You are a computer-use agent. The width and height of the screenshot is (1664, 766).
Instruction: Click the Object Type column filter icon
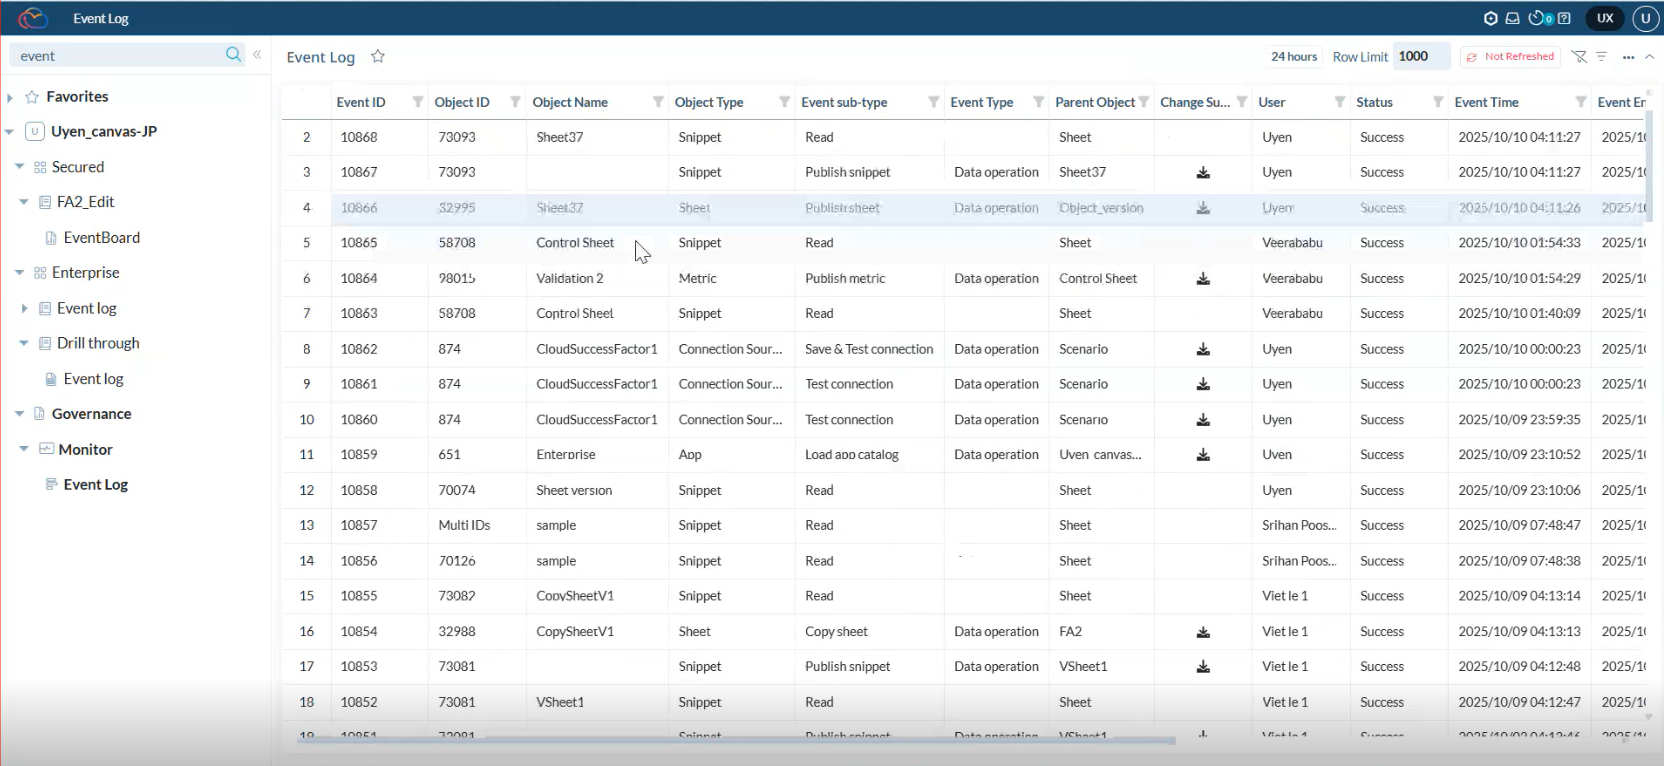coord(784,102)
